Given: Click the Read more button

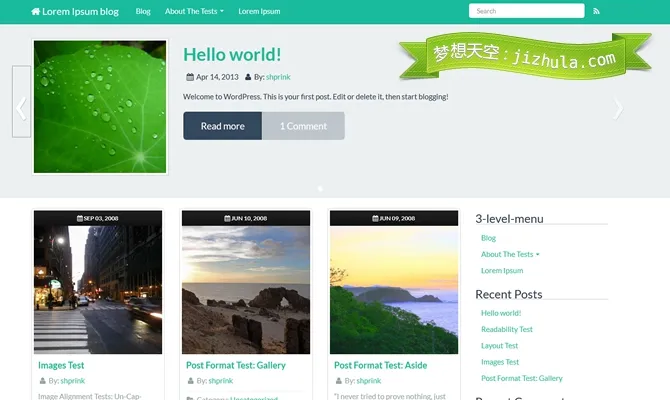Looking at the screenshot, I should click(223, 126).
